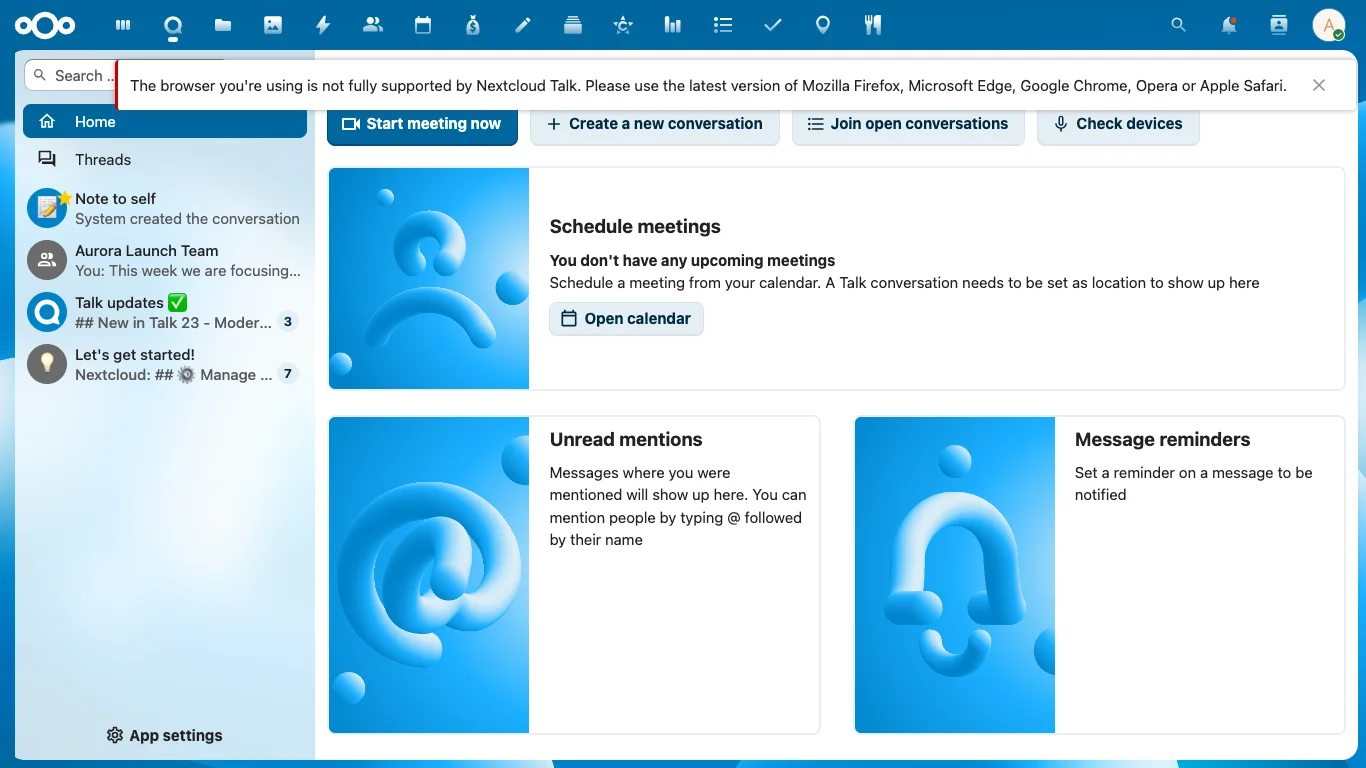Screen dimensions: 1366x768
Task: Click the unread badge showing 7
Action: click(288, 374)
